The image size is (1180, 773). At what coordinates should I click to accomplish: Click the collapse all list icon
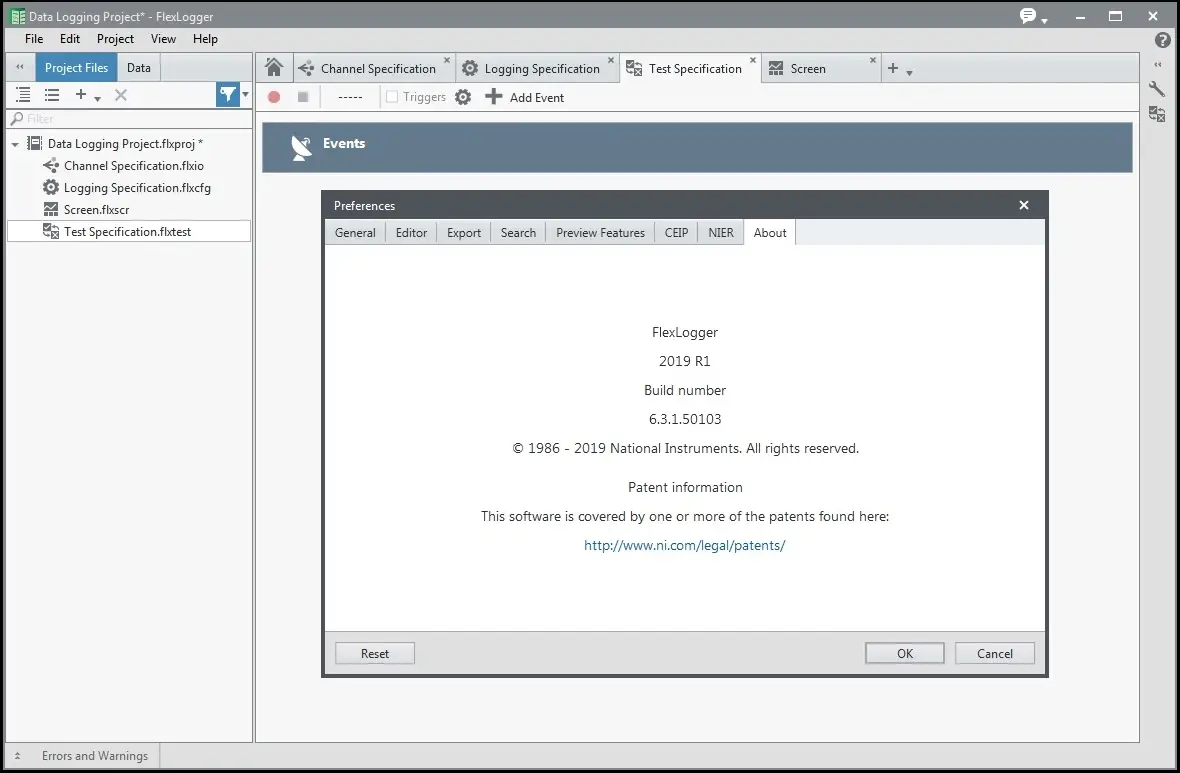click(52, 95)
